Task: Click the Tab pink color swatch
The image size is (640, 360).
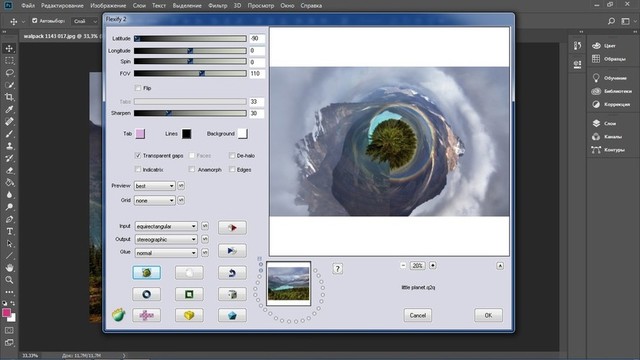Action: (x=140, y=133)
